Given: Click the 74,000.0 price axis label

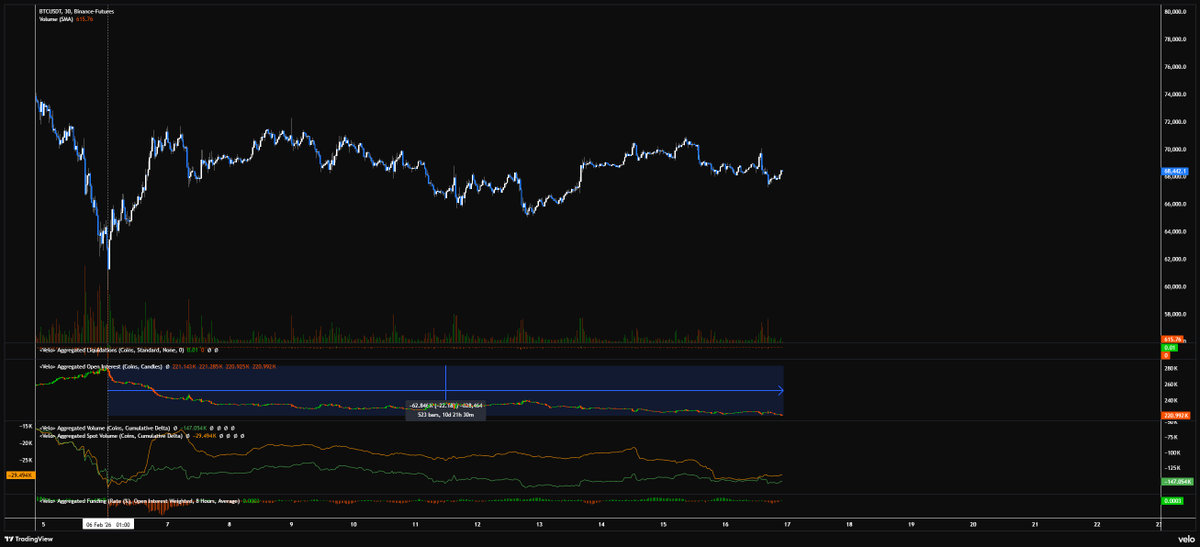Looking at the screenshot, I should coord(1176,95).
